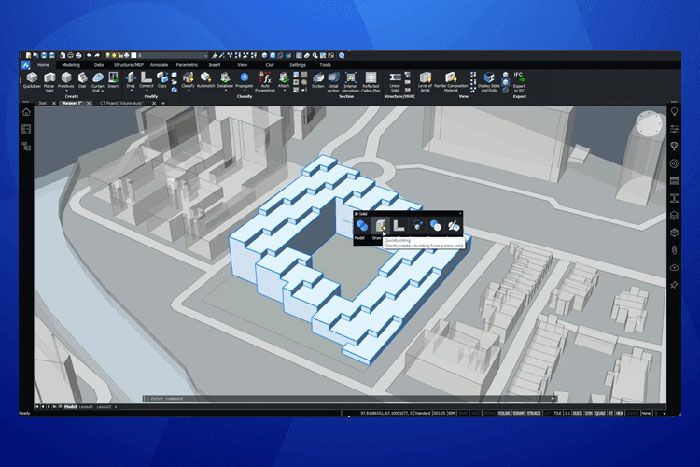Click the Interior elevations tool
Screen dimensions: 700x467
click(x=350, y=82)
